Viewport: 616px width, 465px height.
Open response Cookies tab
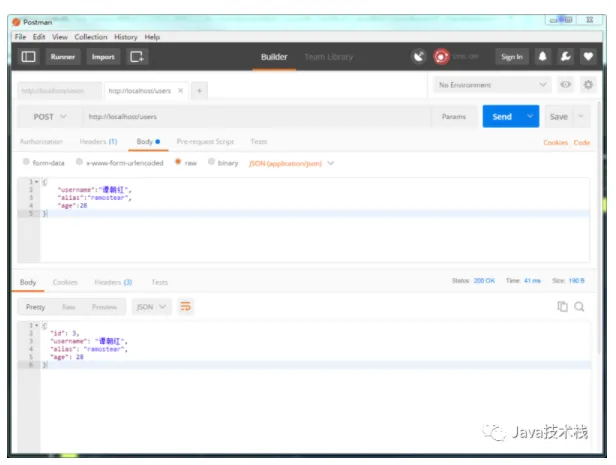(x=65, y=282)
